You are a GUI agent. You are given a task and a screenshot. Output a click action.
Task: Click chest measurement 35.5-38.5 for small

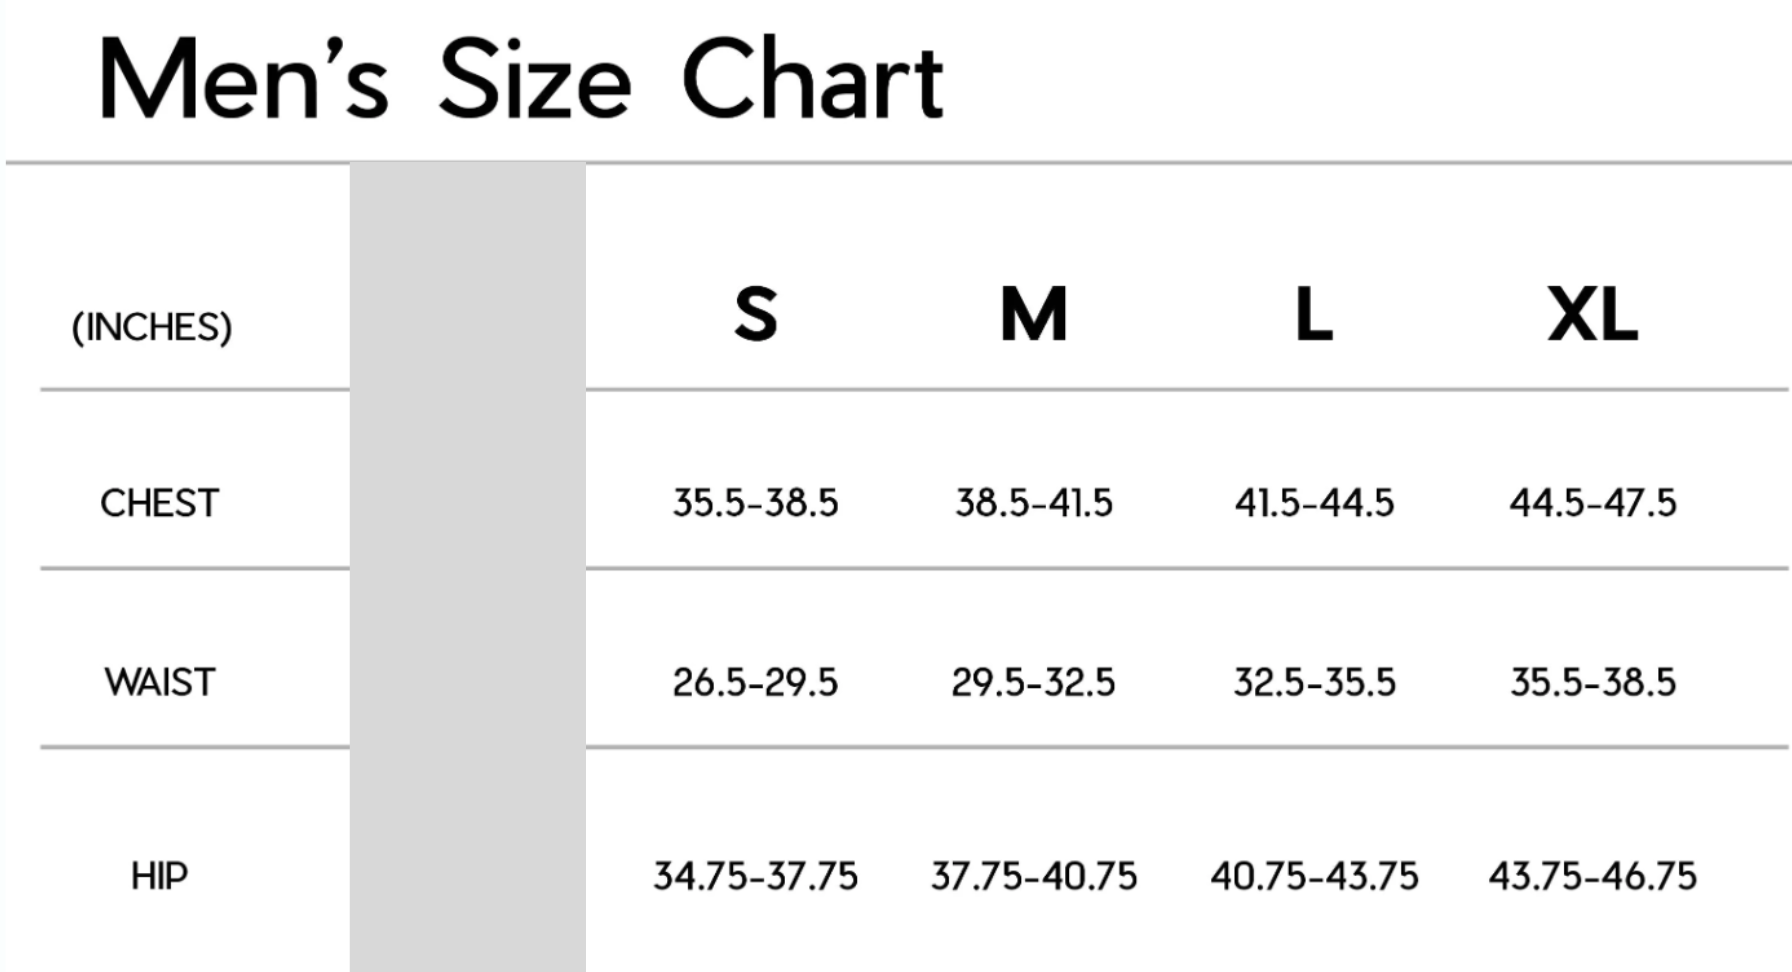[x=755, y=503]
